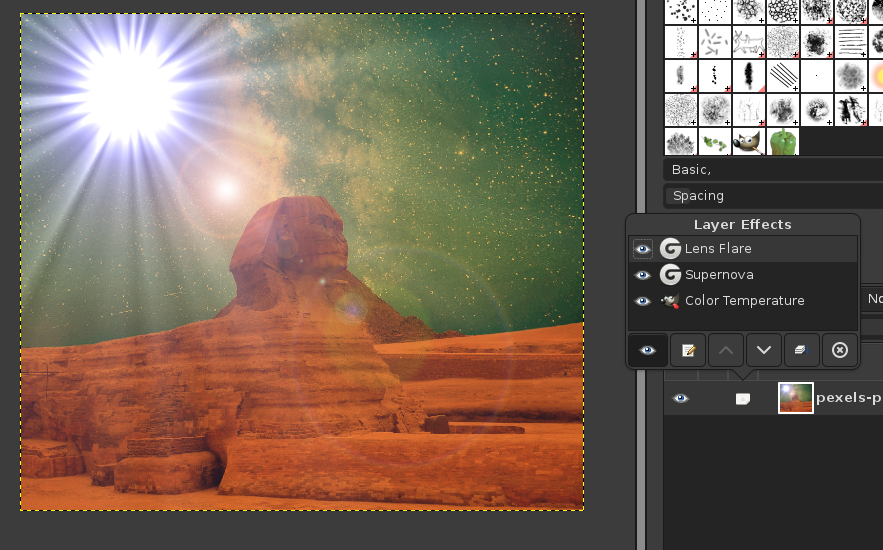Toggle visibility of the Lens Flare effect
The image size is (883, 550).
point(643,249)
